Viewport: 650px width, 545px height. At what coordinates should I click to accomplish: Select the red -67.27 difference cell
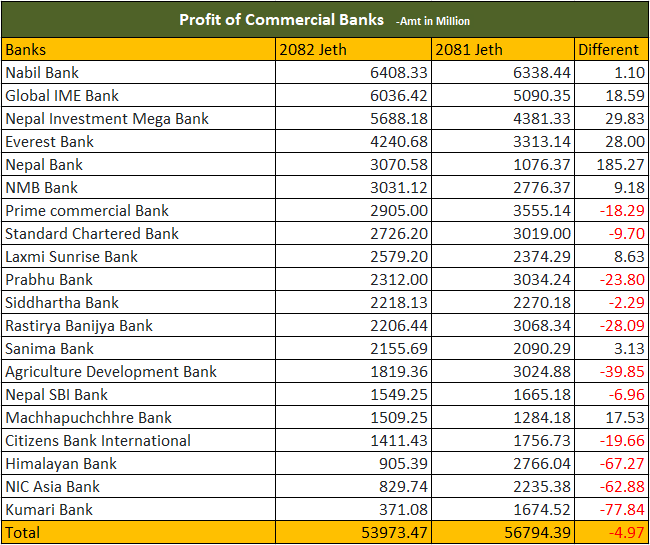tap(611, 463)
